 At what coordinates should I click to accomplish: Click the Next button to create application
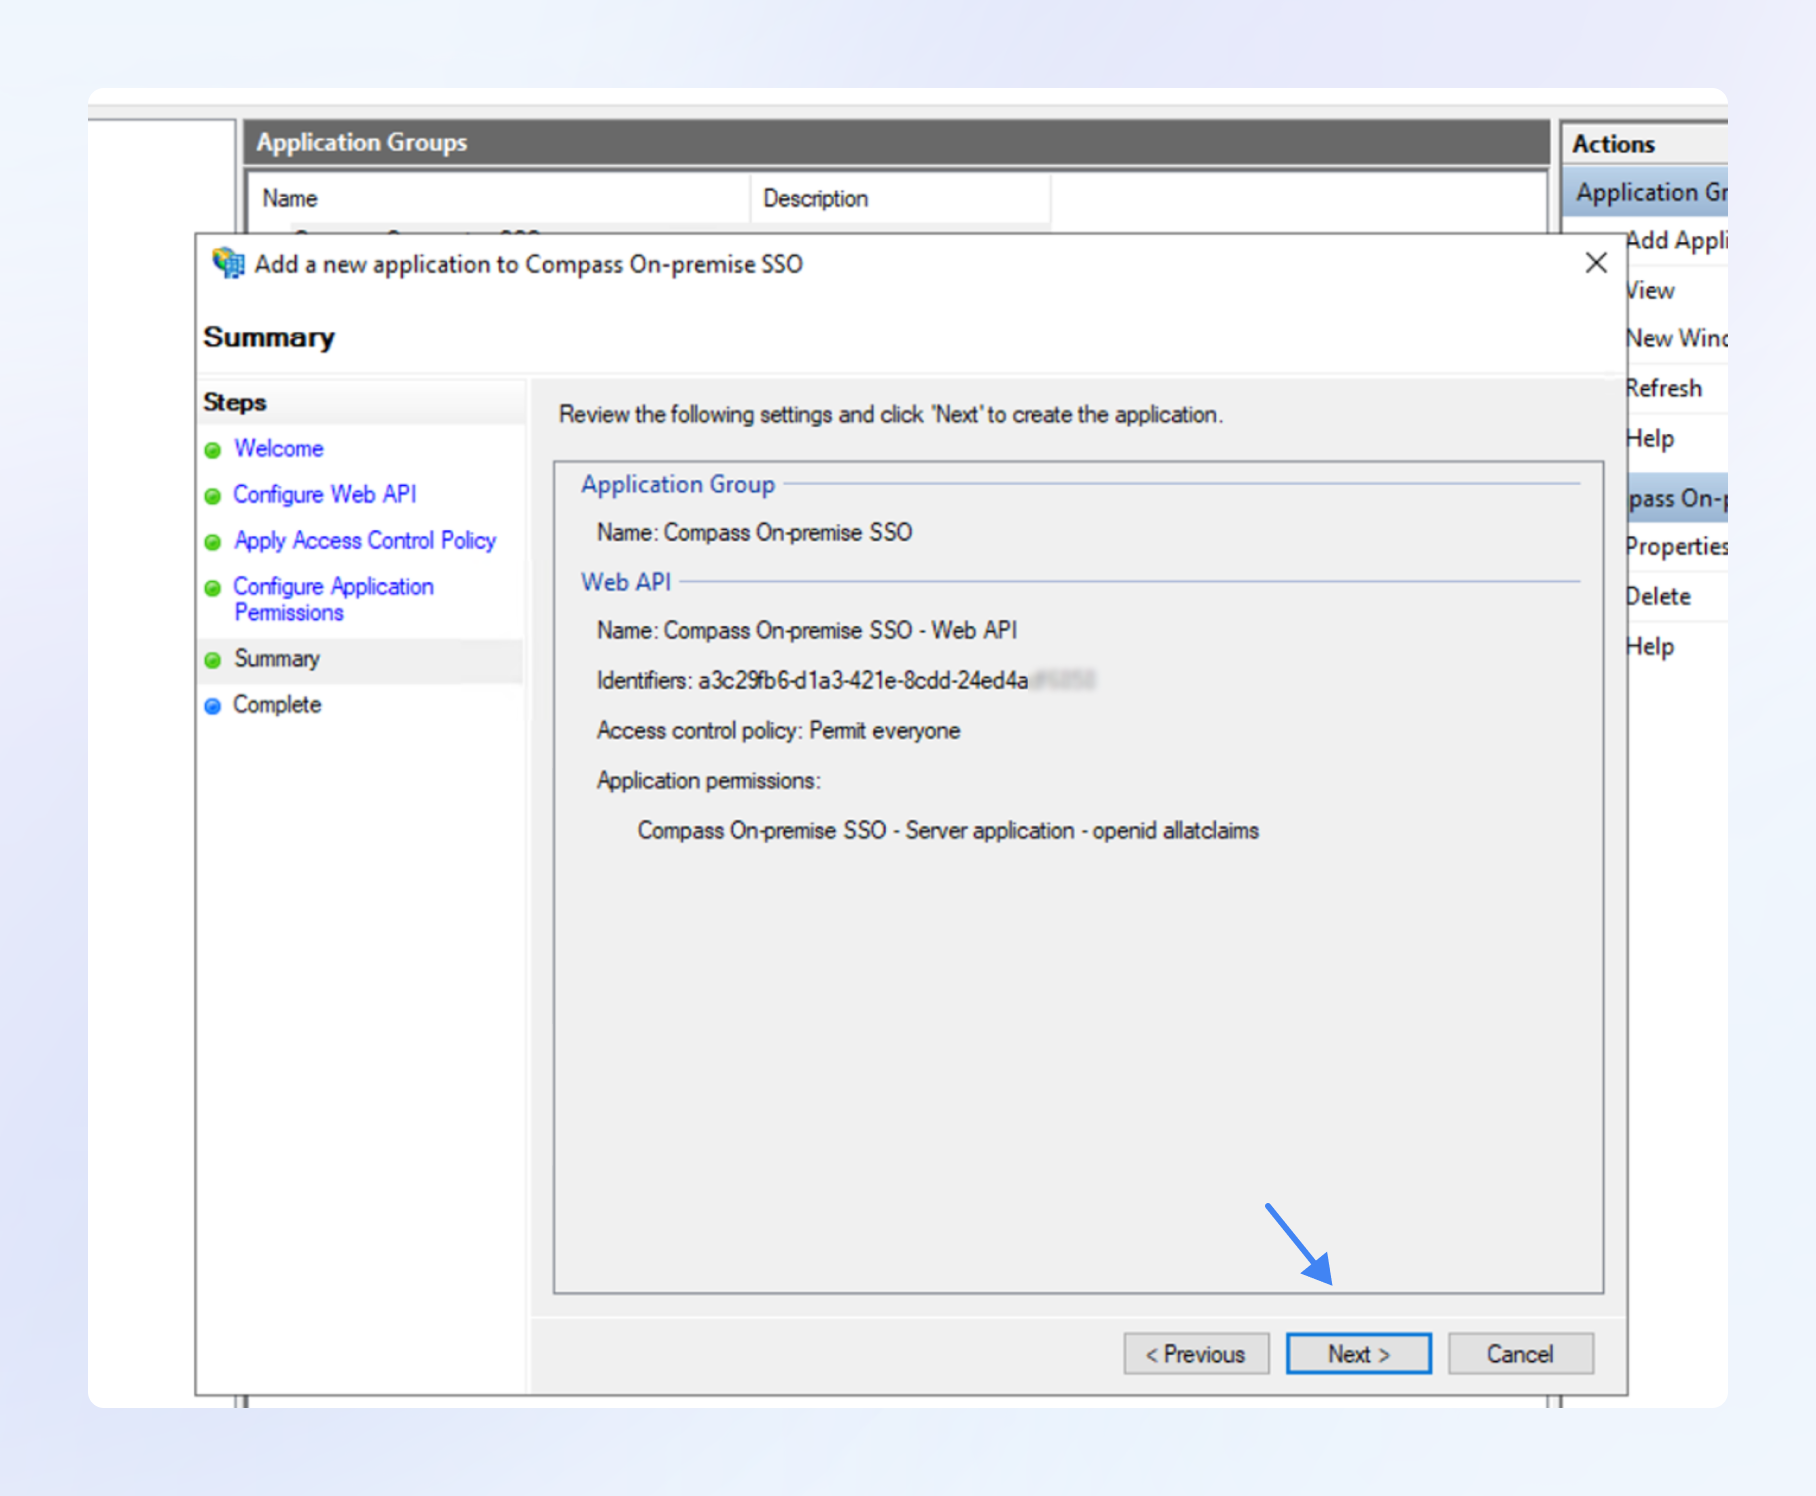[x=1358, y=1354]
